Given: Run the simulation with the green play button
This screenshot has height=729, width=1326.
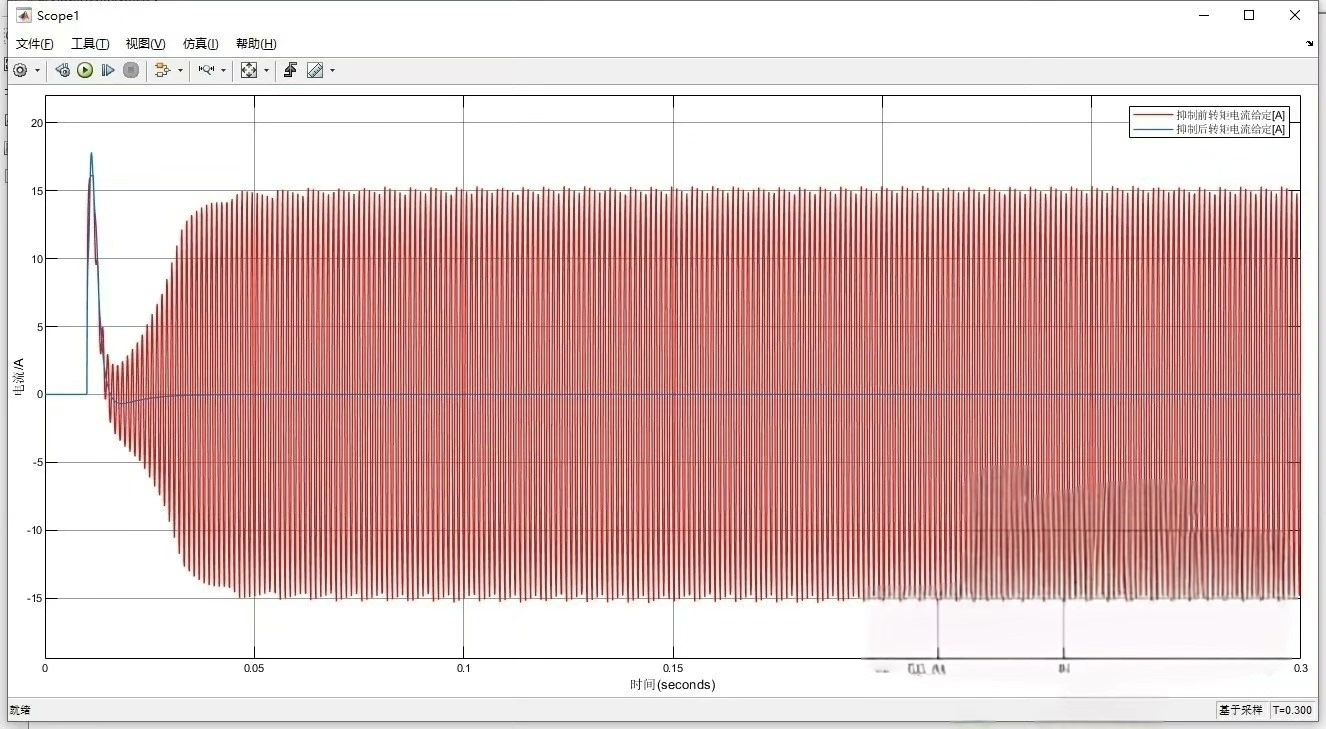Looking at the screenshot, I should [85, 70].
